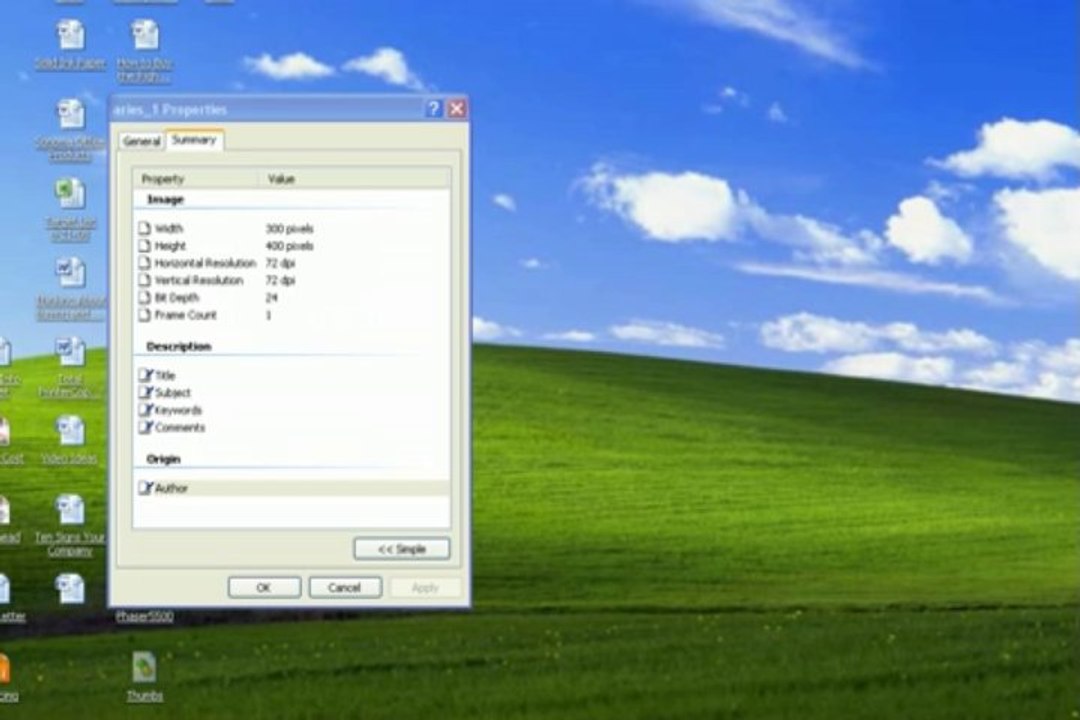This screenshot has width=1080, height=720.
Task: Click the pencil icon beside Title
Action: click(145, 375)
